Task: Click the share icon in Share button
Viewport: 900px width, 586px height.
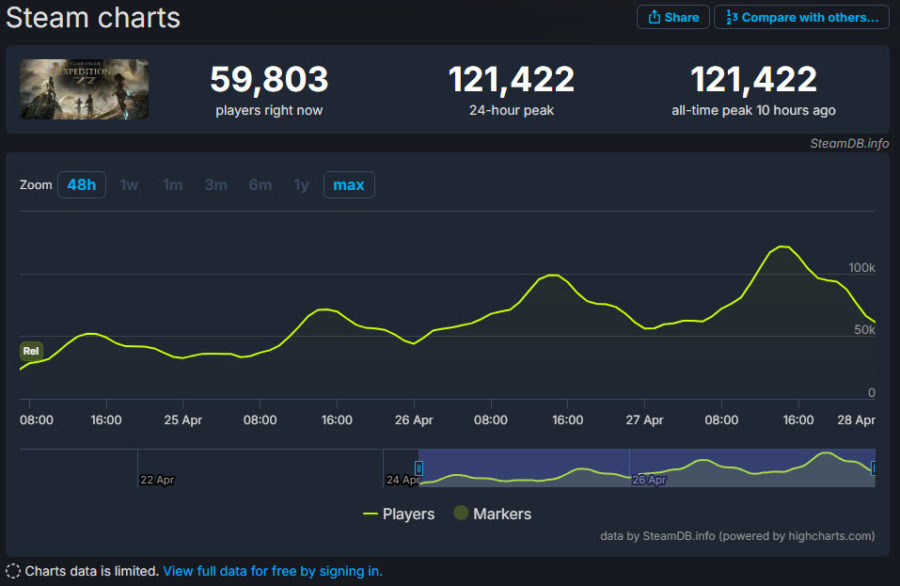Action: click(654, 17)
